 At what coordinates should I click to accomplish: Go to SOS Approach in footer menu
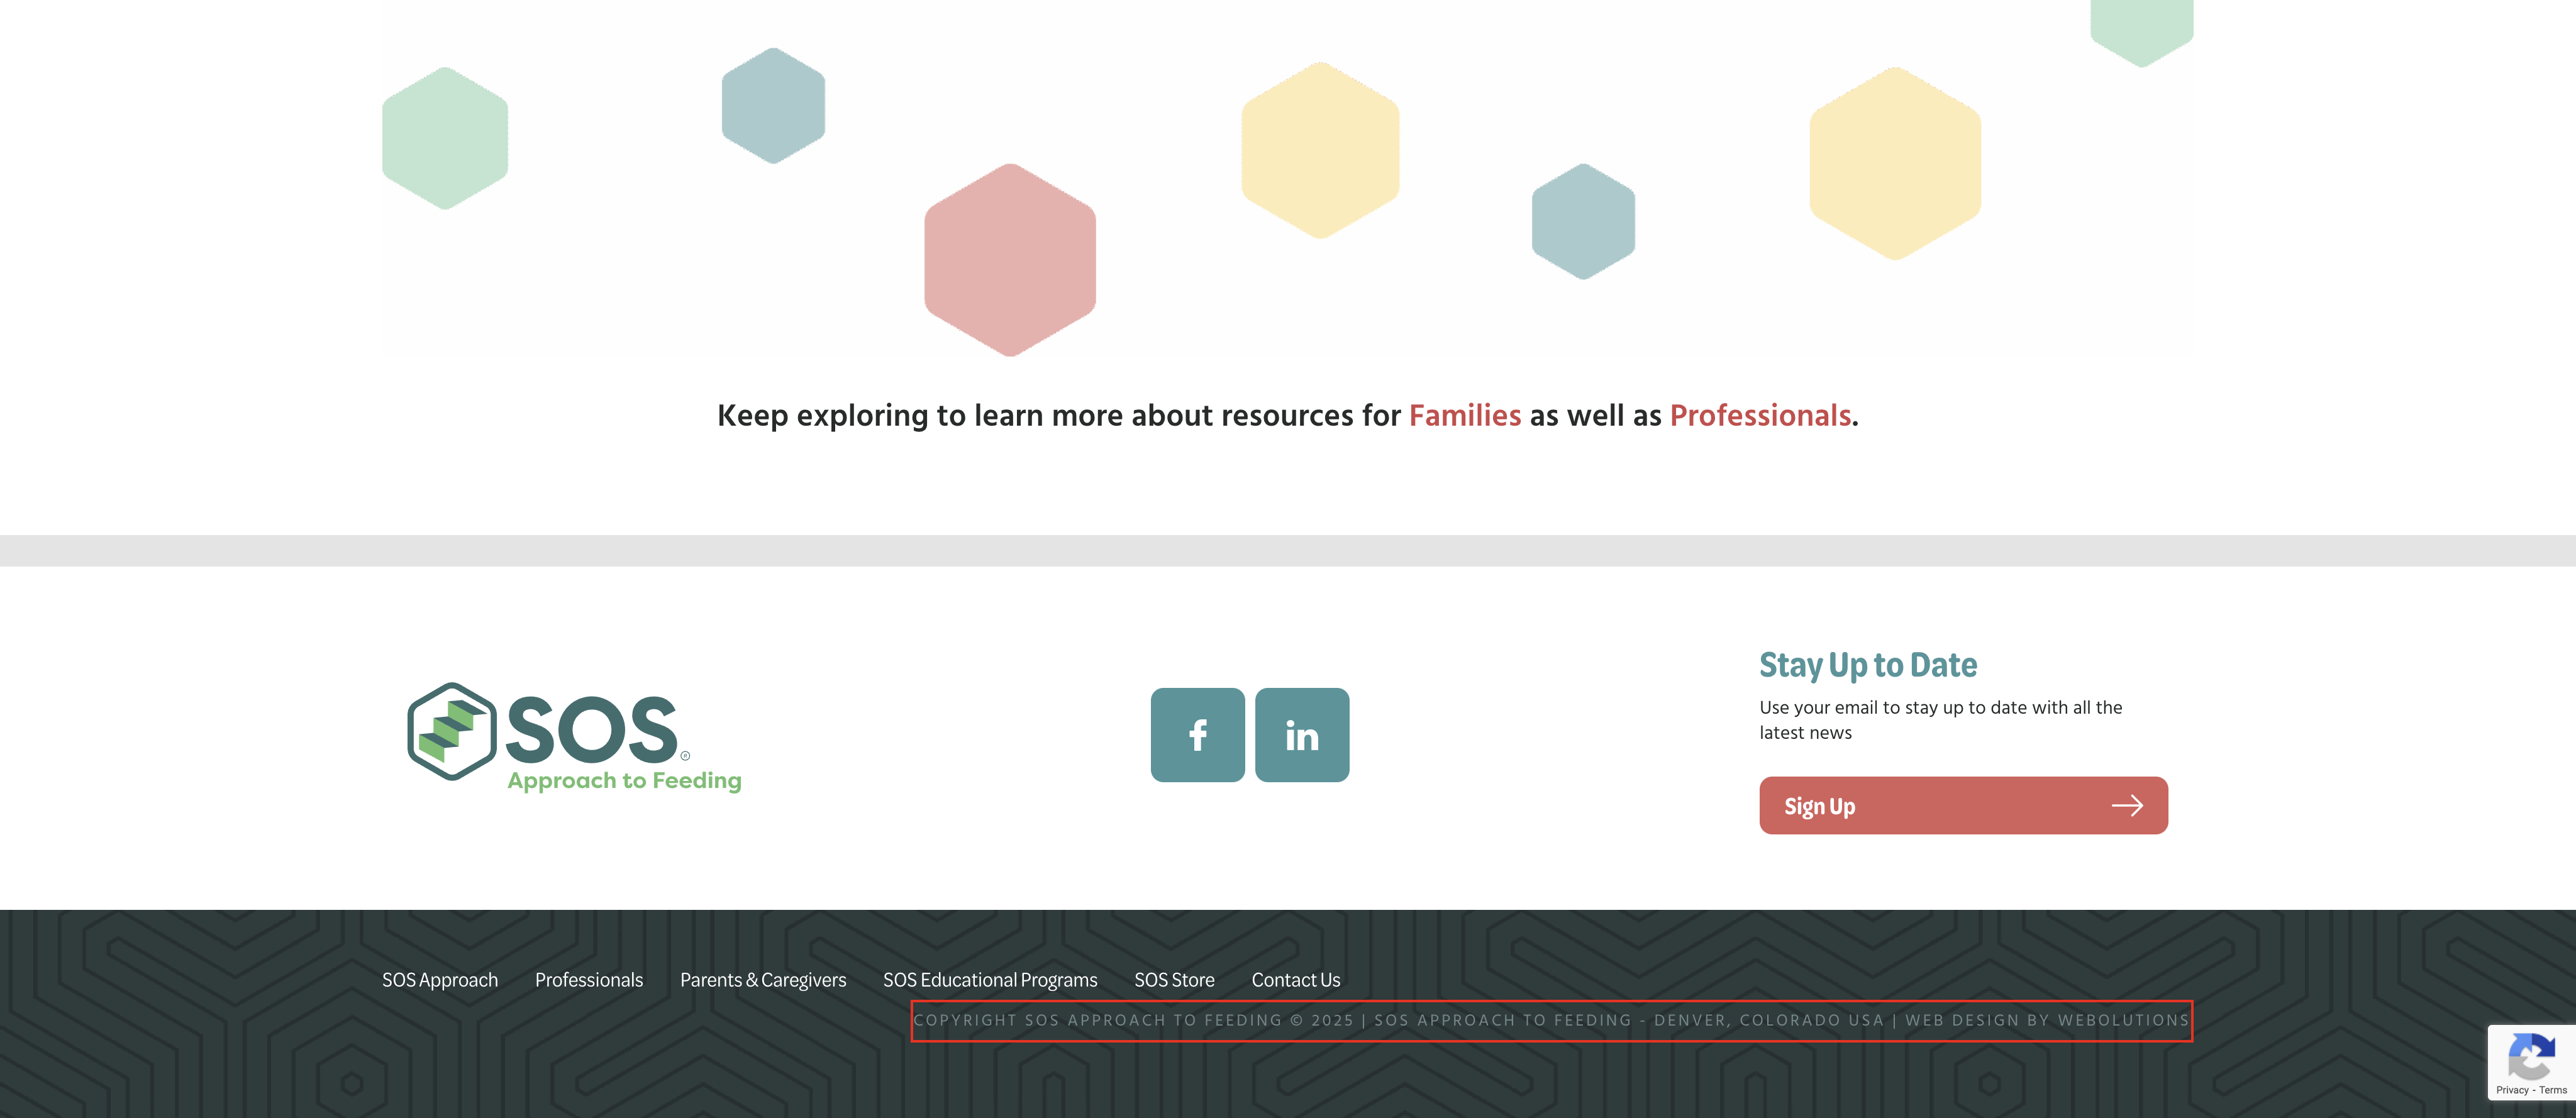tap(439, 980)
